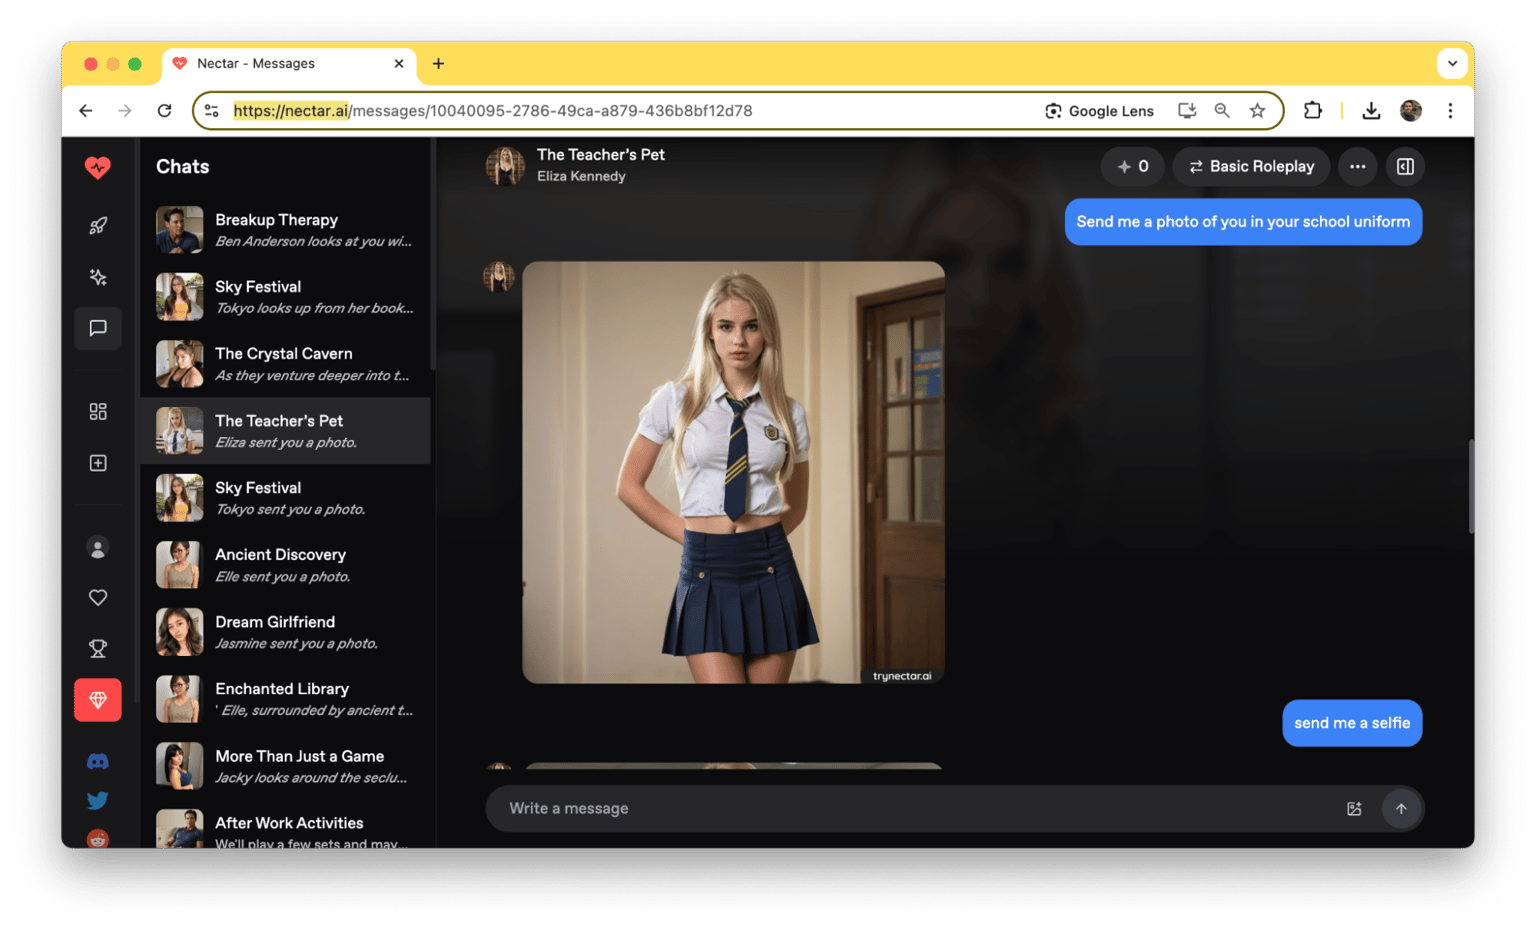This screenshot has height=930, width=1536.
Task: Click the send arrow button
Action: point(1401,809)
